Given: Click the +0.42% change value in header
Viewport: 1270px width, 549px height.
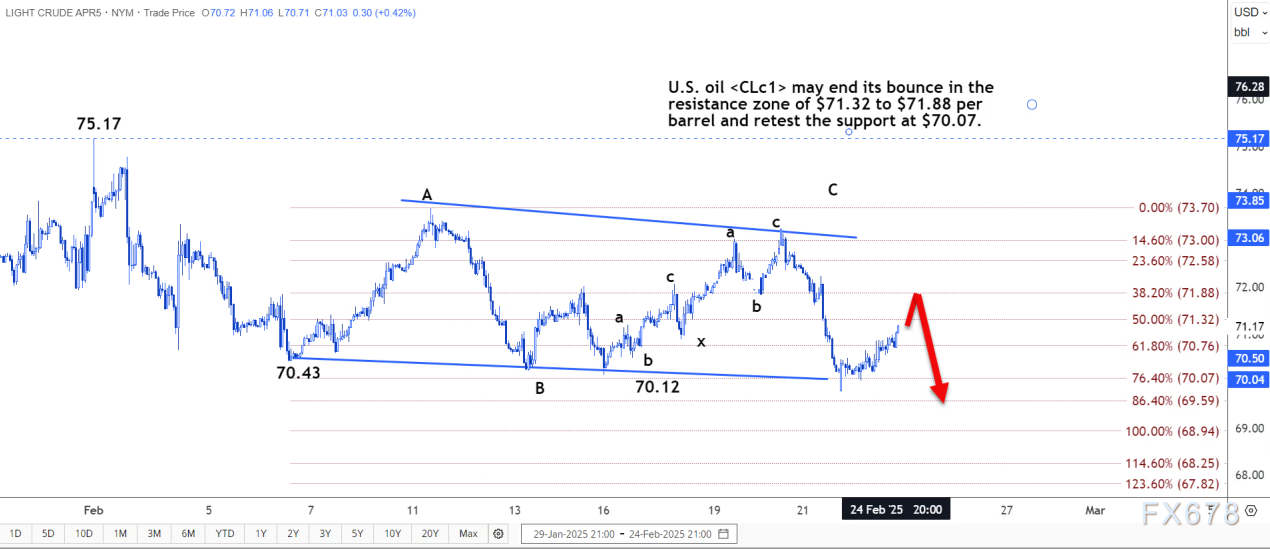Looking at the screenshot, I should pos(393,13).
